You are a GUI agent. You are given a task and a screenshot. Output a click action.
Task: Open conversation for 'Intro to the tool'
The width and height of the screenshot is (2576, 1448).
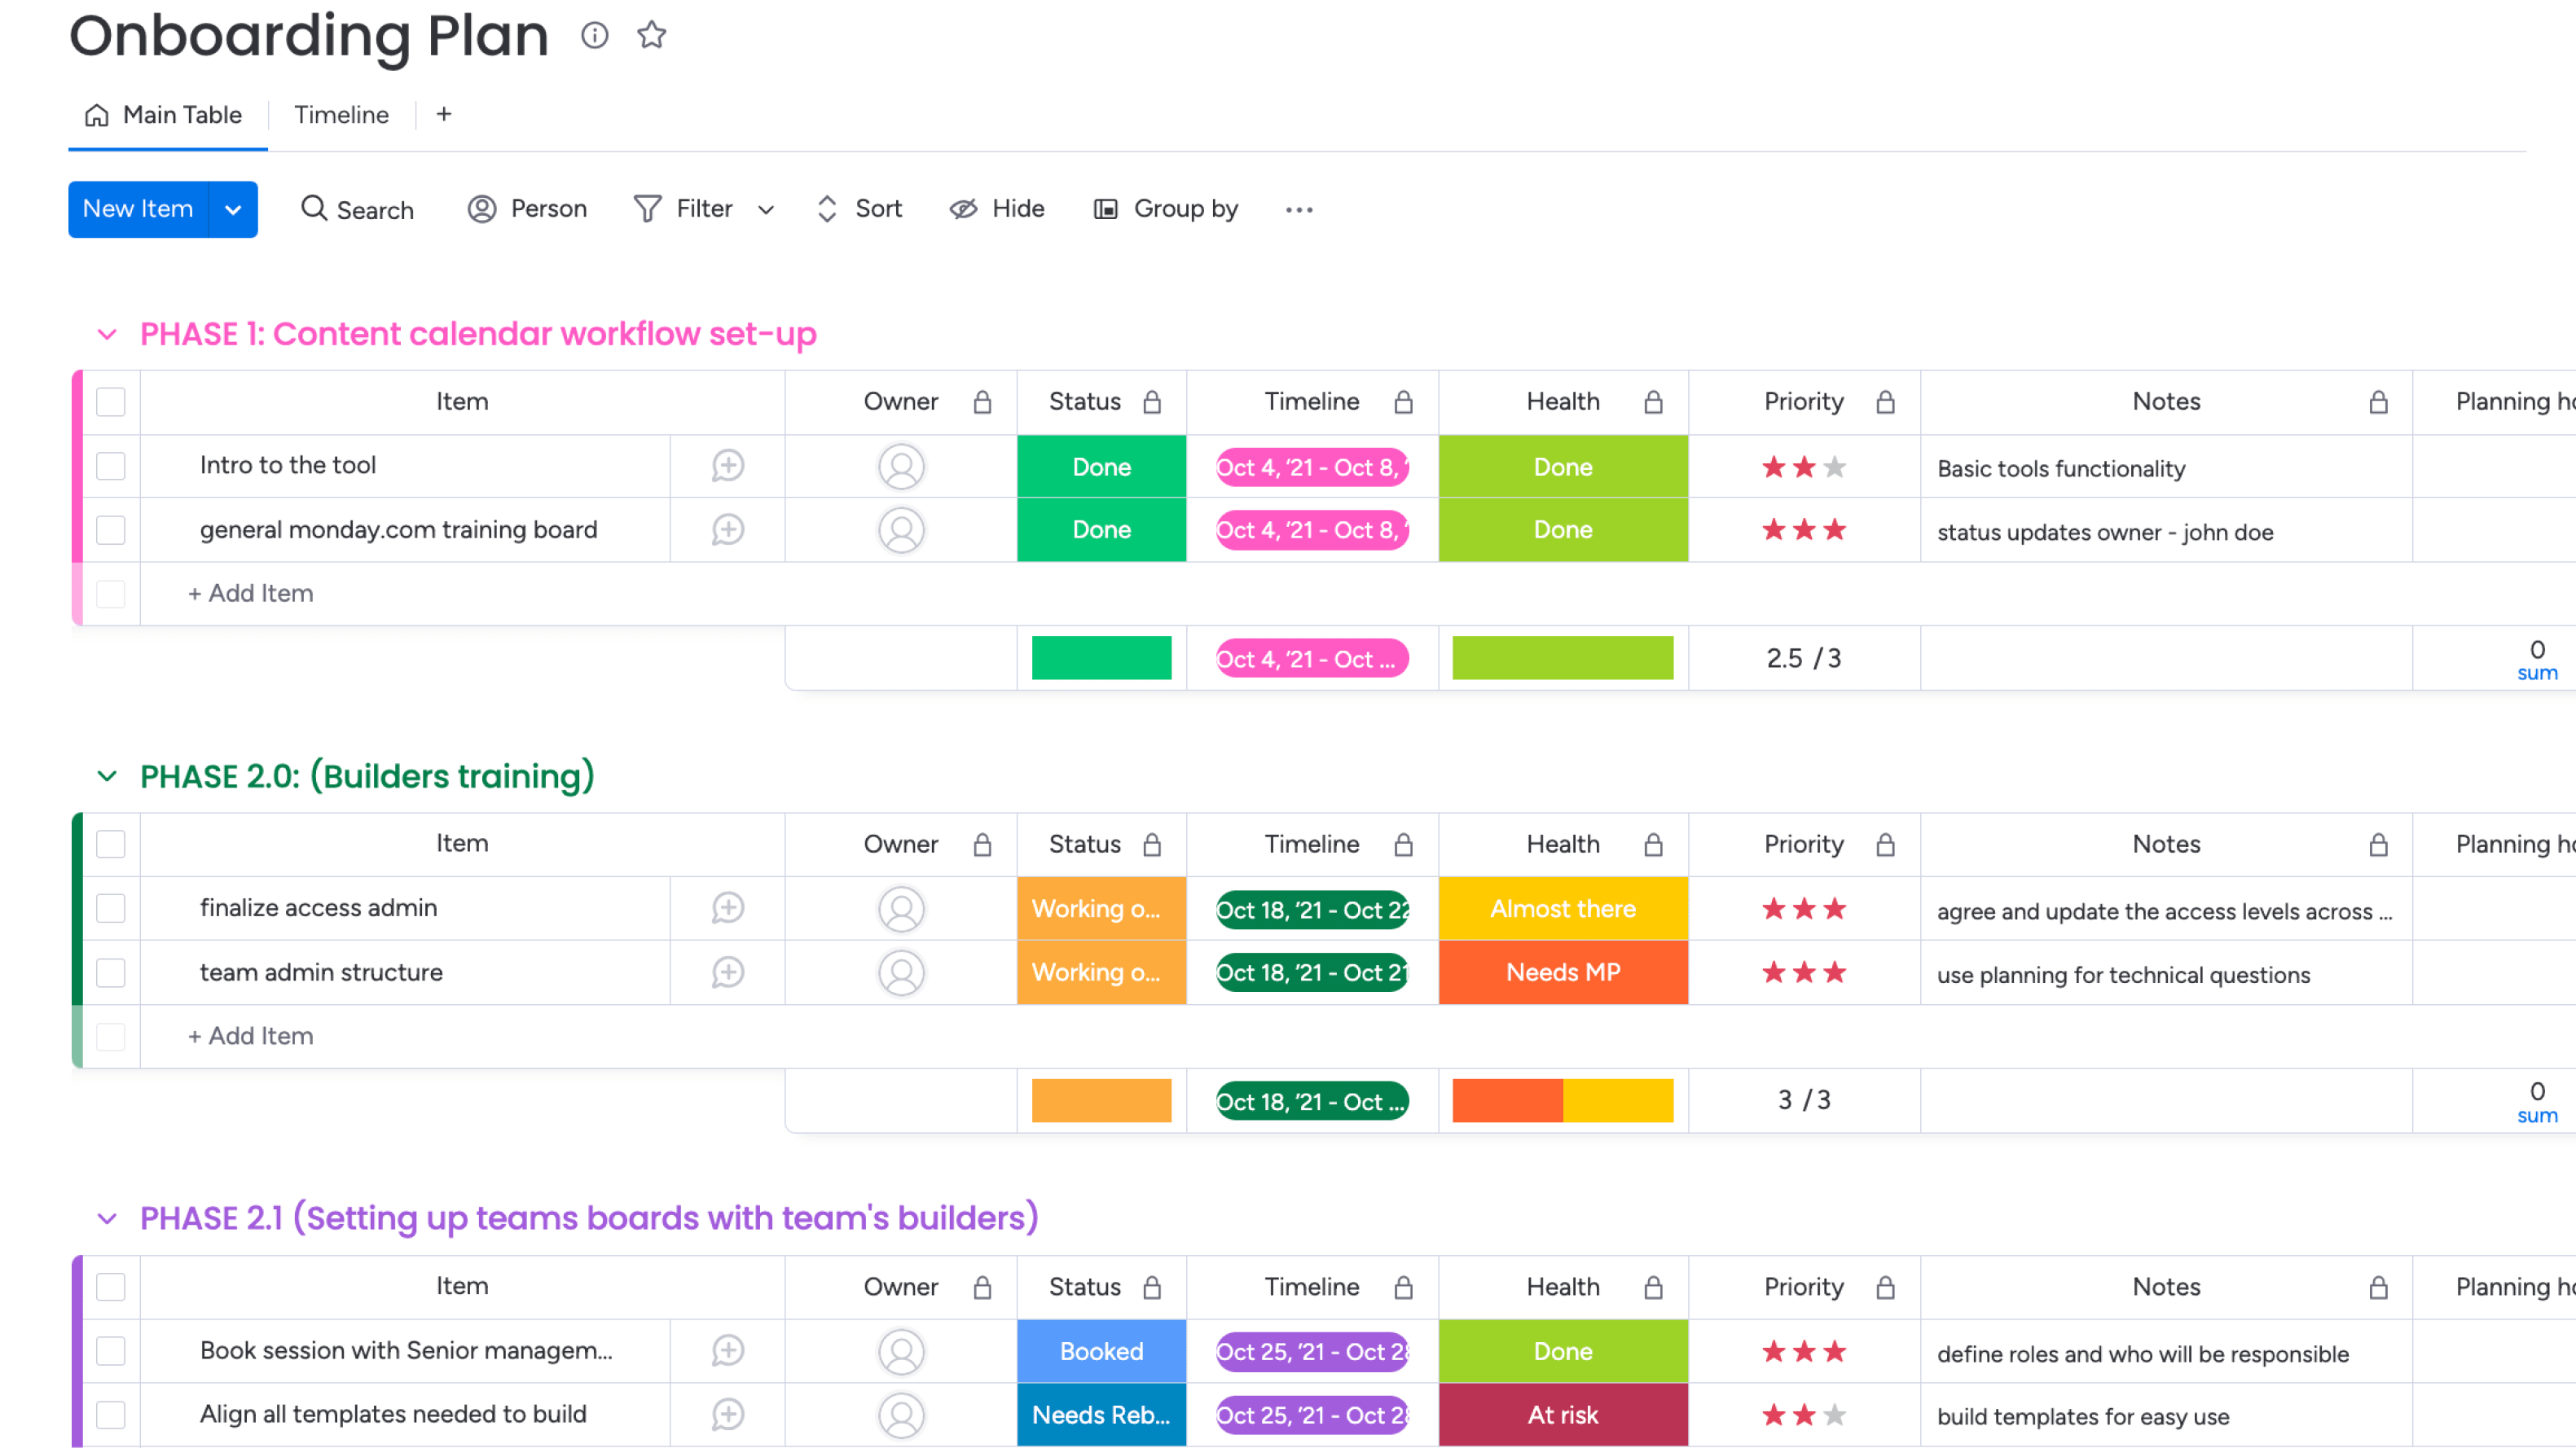coord(727,466)
